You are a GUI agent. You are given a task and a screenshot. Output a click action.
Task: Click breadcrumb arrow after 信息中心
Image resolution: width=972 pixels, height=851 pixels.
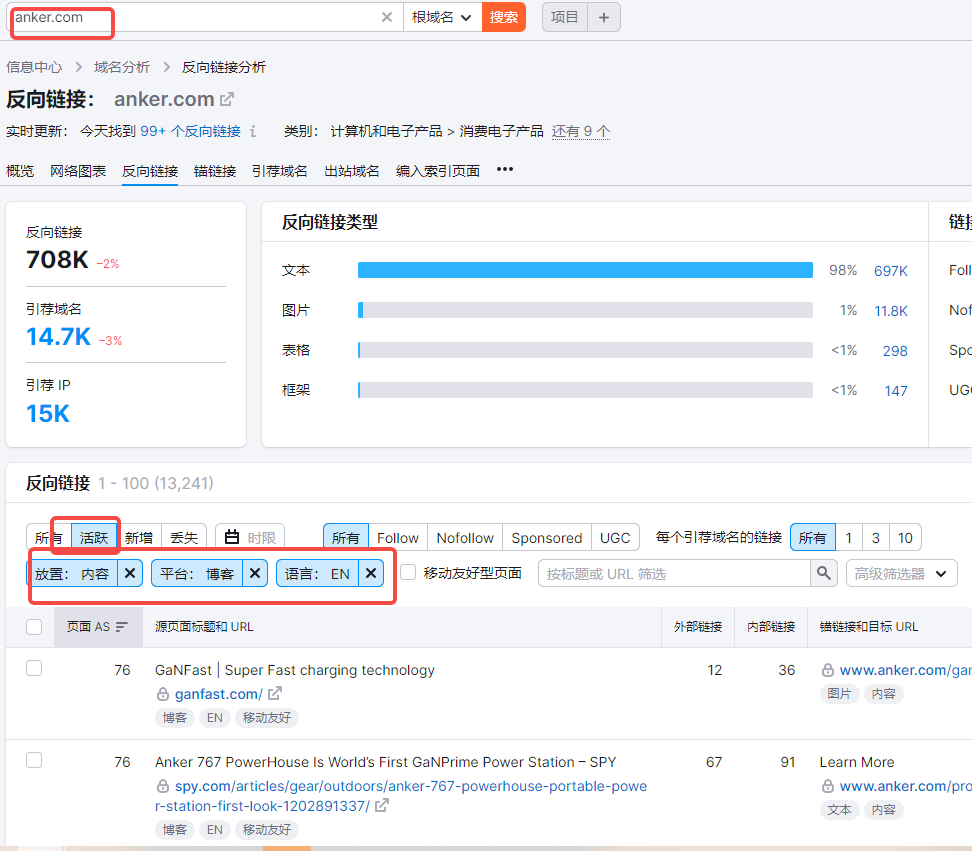(79, 67)
